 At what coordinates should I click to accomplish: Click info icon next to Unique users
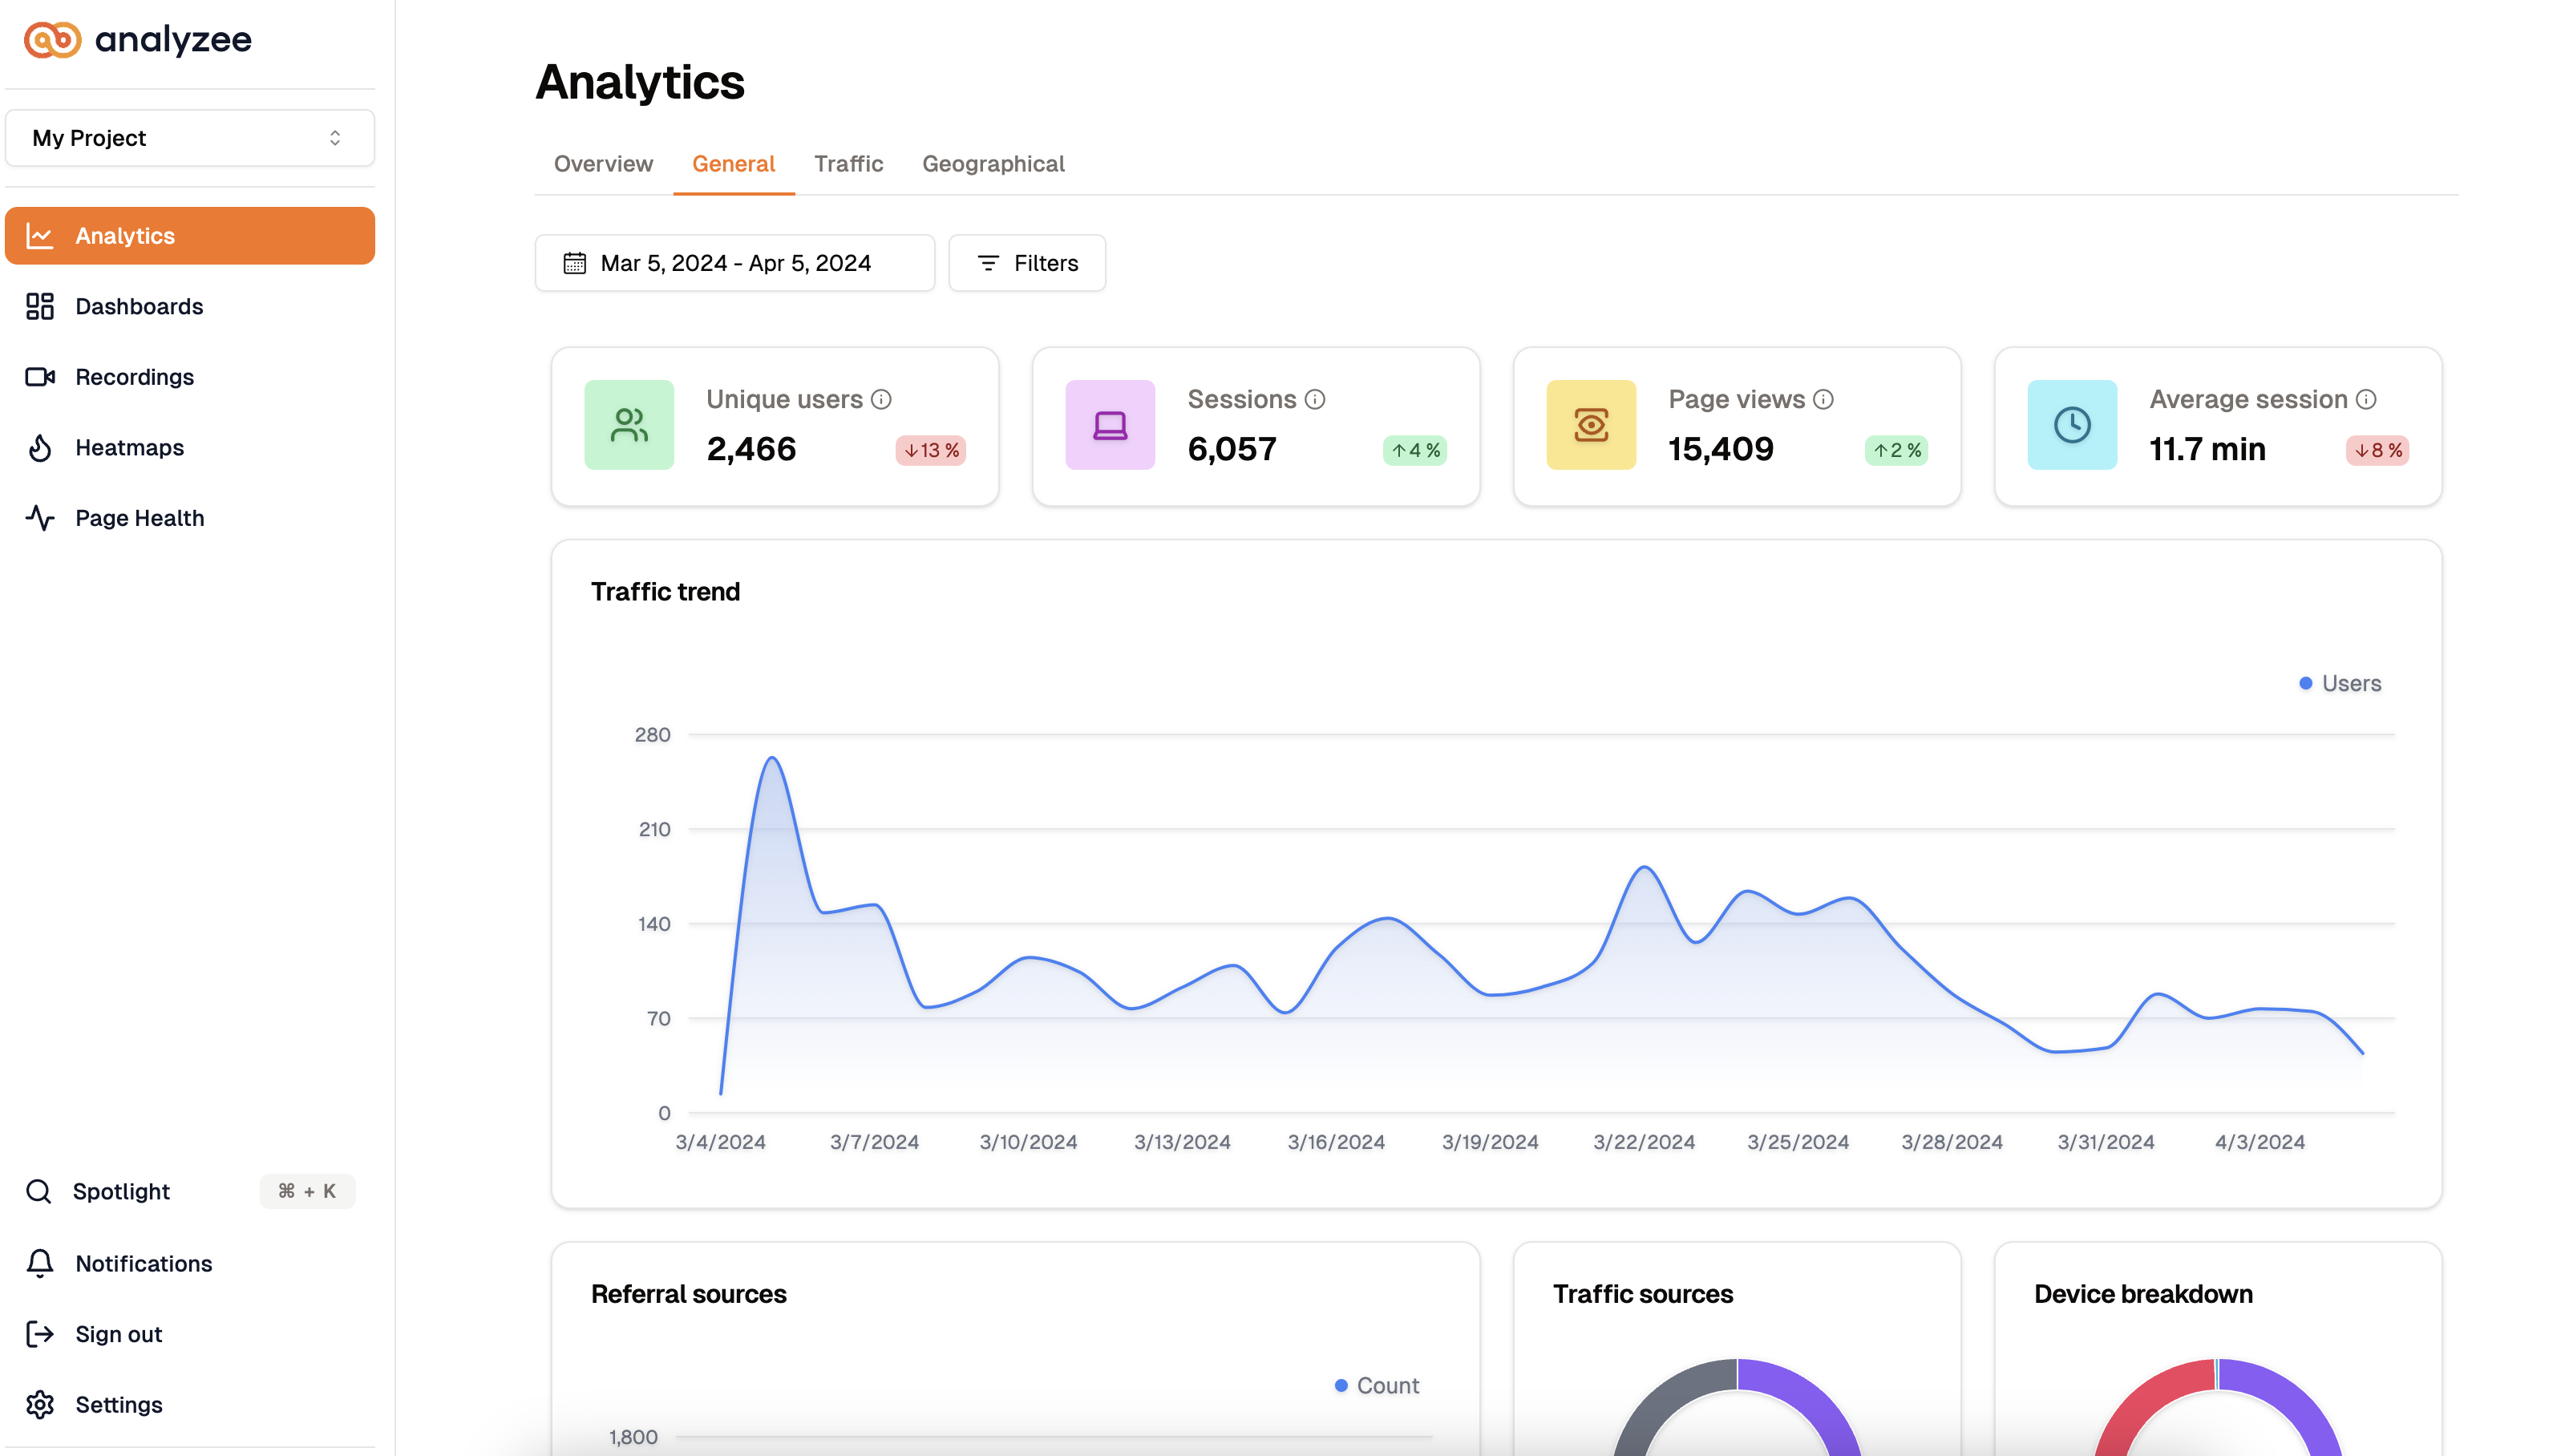pos(881,400)
